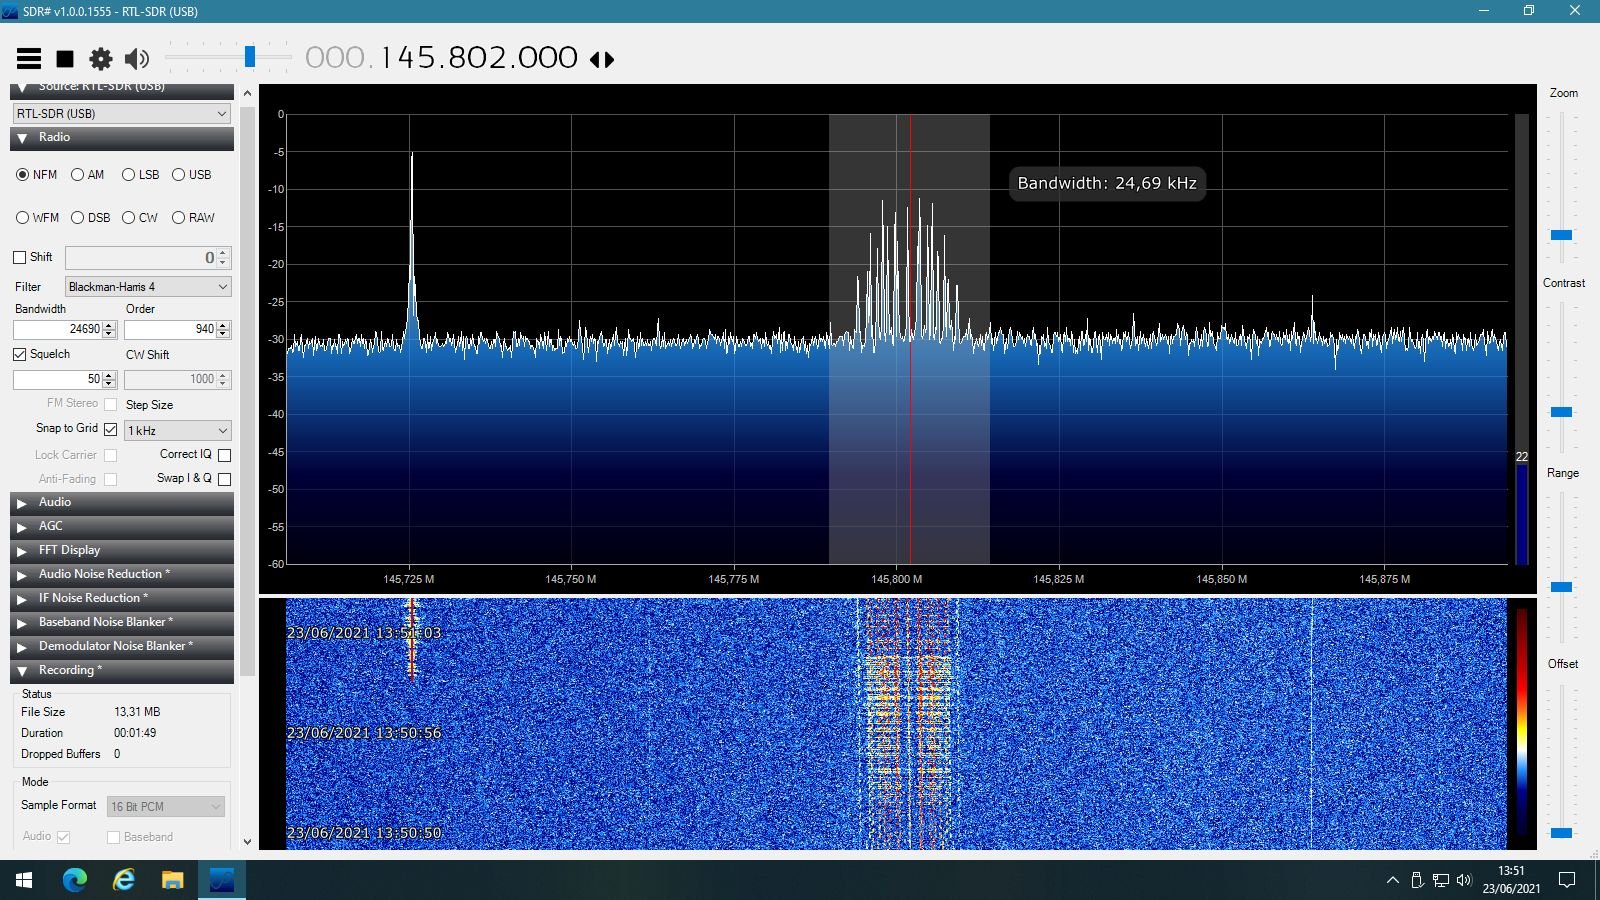The image size is (1600, 900).
Task: Enable Swap I & Q checkbox
Action: [x=225, y=479]
